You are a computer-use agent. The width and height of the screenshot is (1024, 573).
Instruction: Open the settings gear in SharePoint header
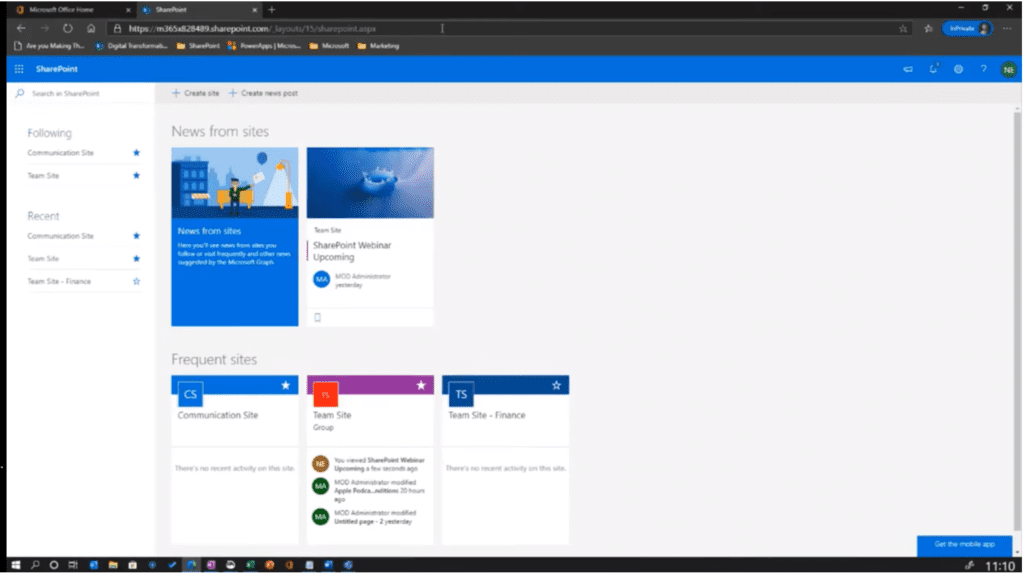click(x=958, y=69)
